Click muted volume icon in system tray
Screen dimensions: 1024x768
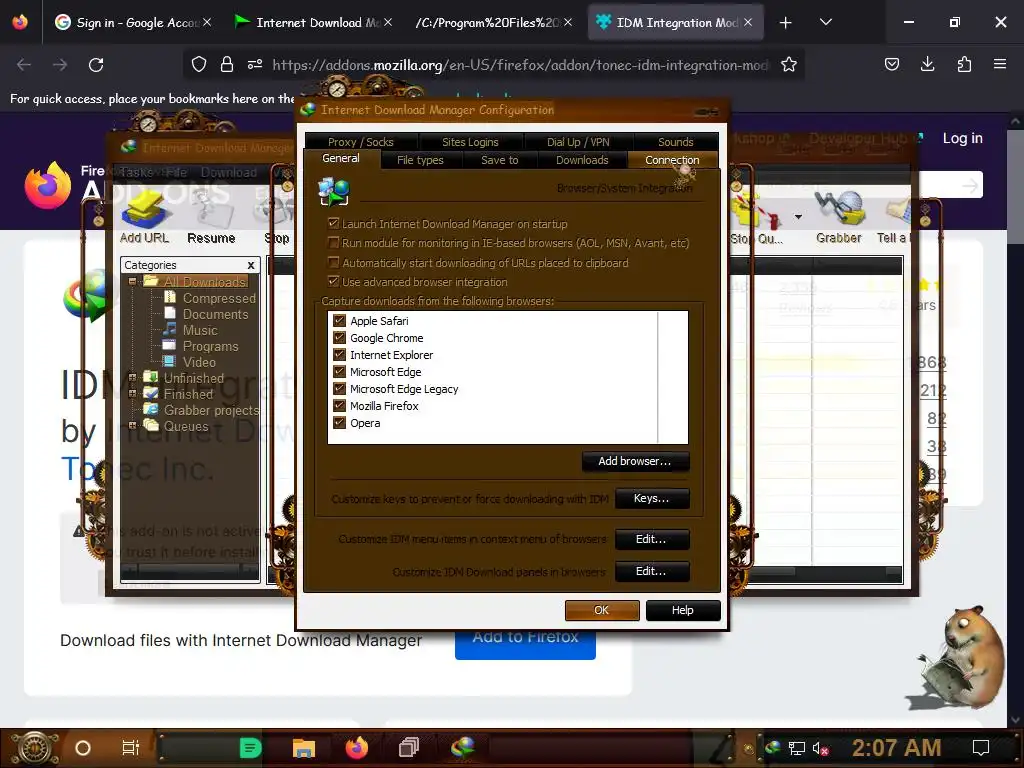[x=821, y=748]
